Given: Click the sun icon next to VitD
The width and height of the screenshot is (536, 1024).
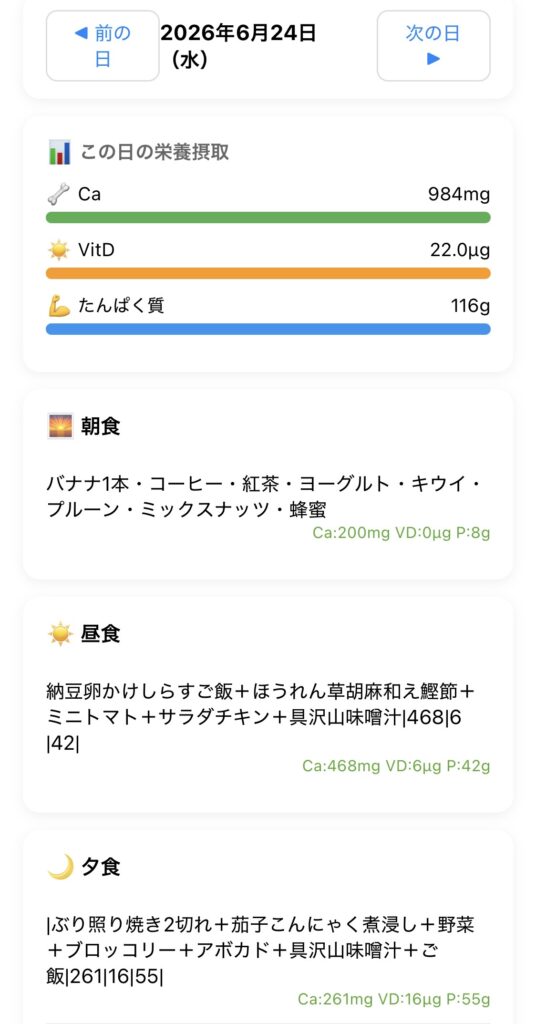Looking at the screenshot, I should tap(59, 249).
